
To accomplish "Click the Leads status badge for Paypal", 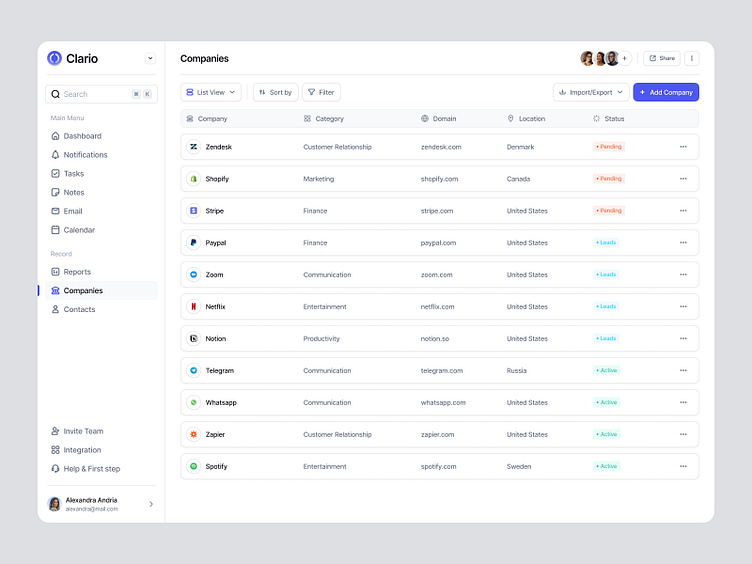I will click(x=606, y=243).
